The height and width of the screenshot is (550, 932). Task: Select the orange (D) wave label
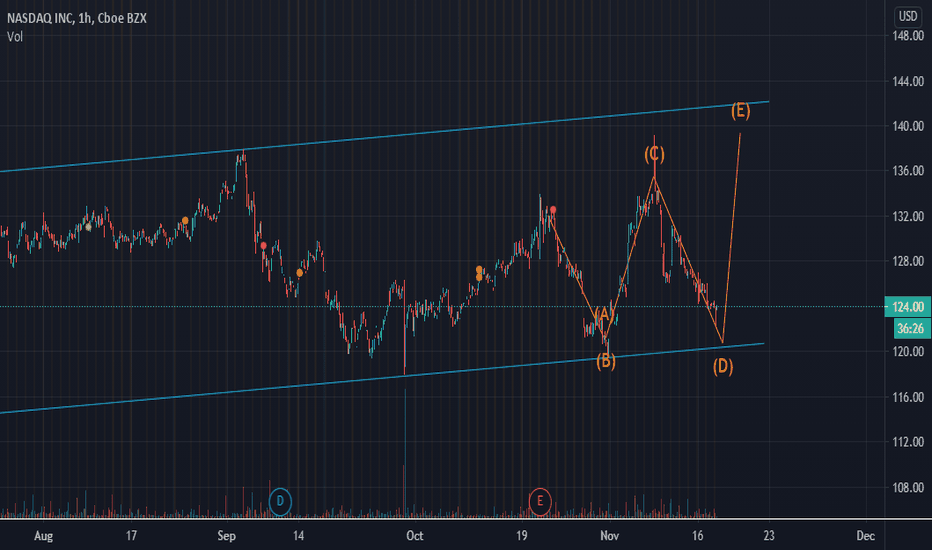click(x=723, y=366)
